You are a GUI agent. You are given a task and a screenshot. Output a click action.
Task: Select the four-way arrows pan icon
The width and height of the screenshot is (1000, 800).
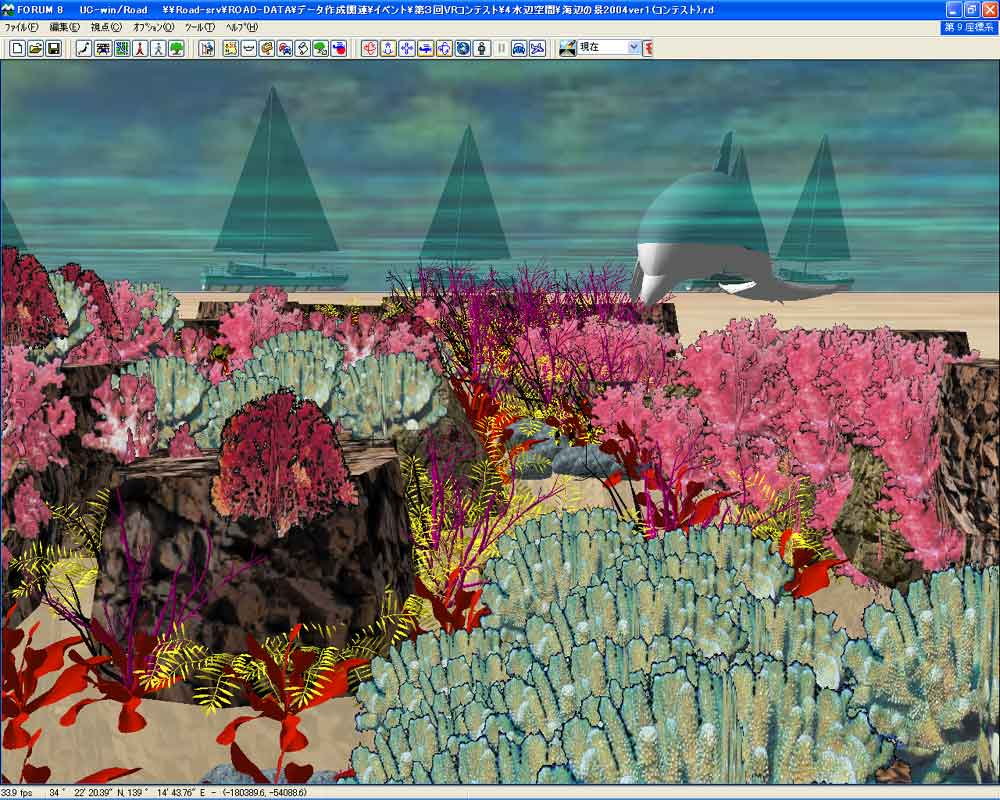coord(407,48)
